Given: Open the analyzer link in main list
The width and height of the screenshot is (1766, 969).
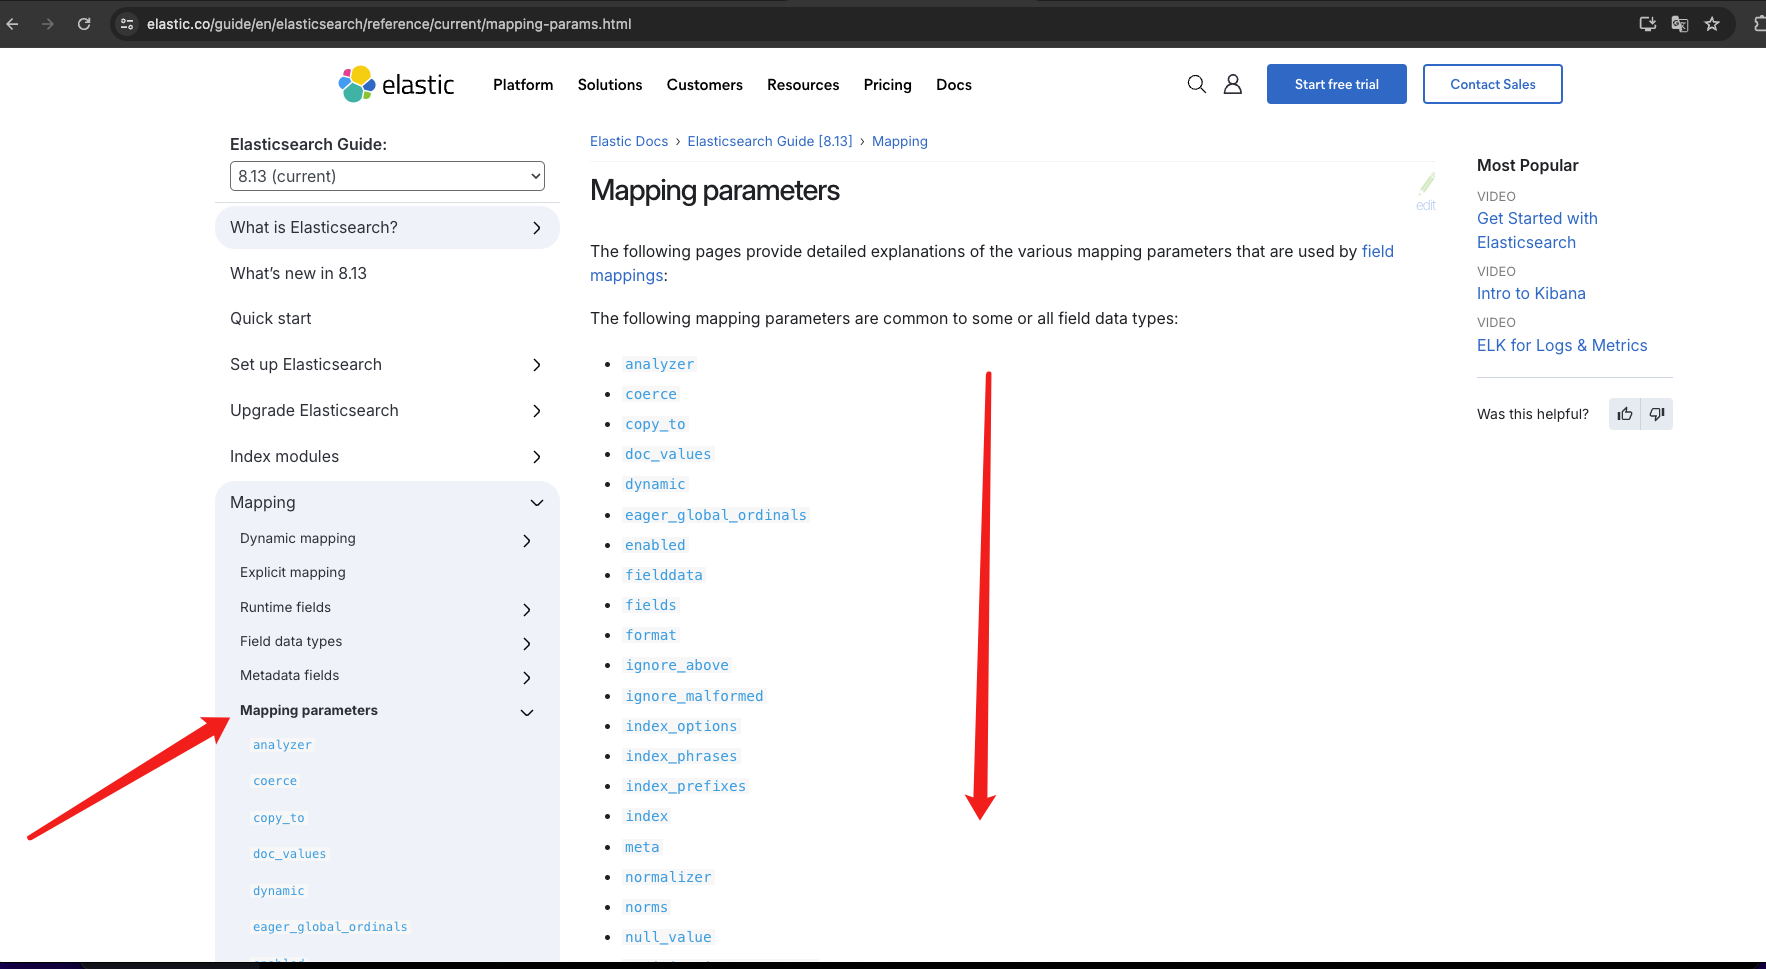Looking at the screenshot, I should (x=659, y=364).
